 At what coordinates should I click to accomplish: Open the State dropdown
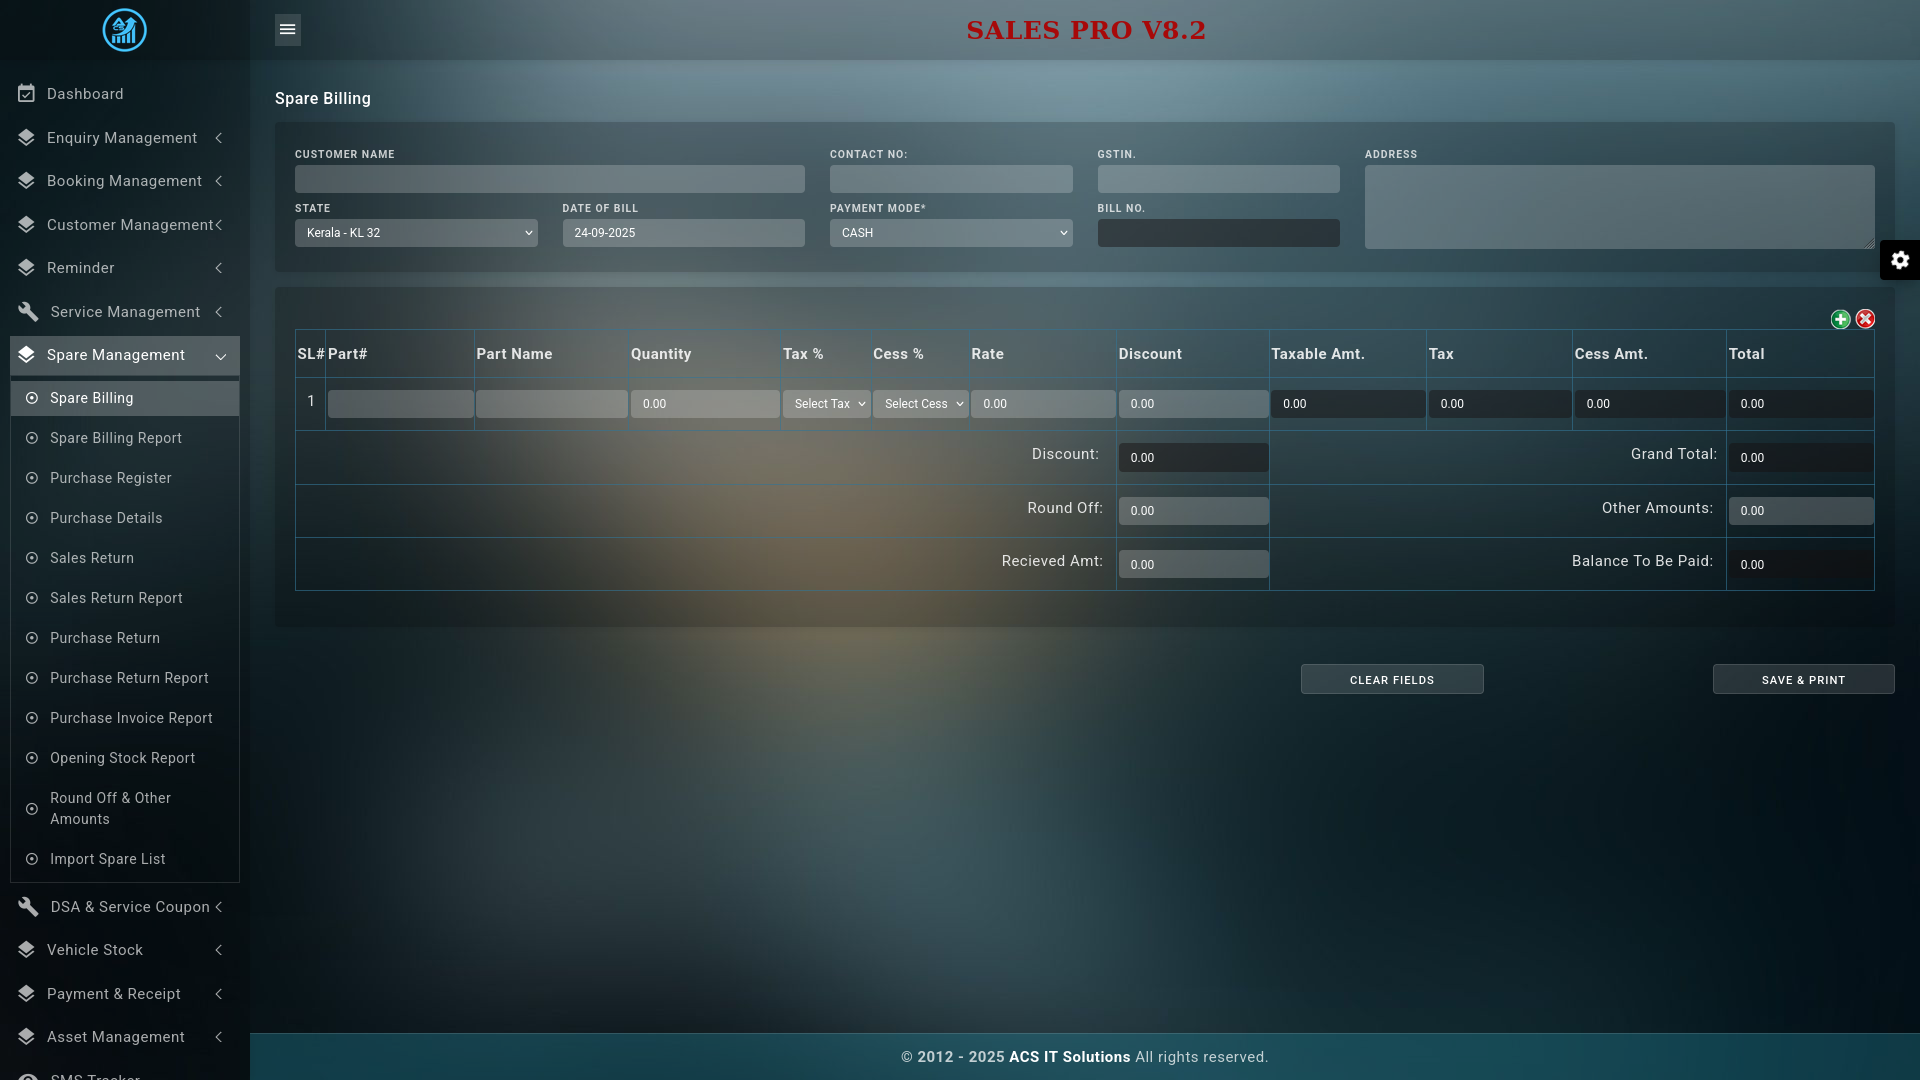coord(416,233)
